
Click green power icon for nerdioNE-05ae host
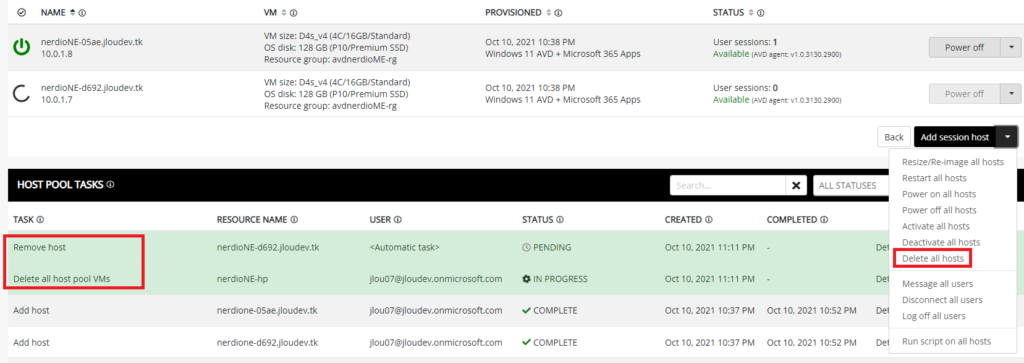(x=22, y=48)
